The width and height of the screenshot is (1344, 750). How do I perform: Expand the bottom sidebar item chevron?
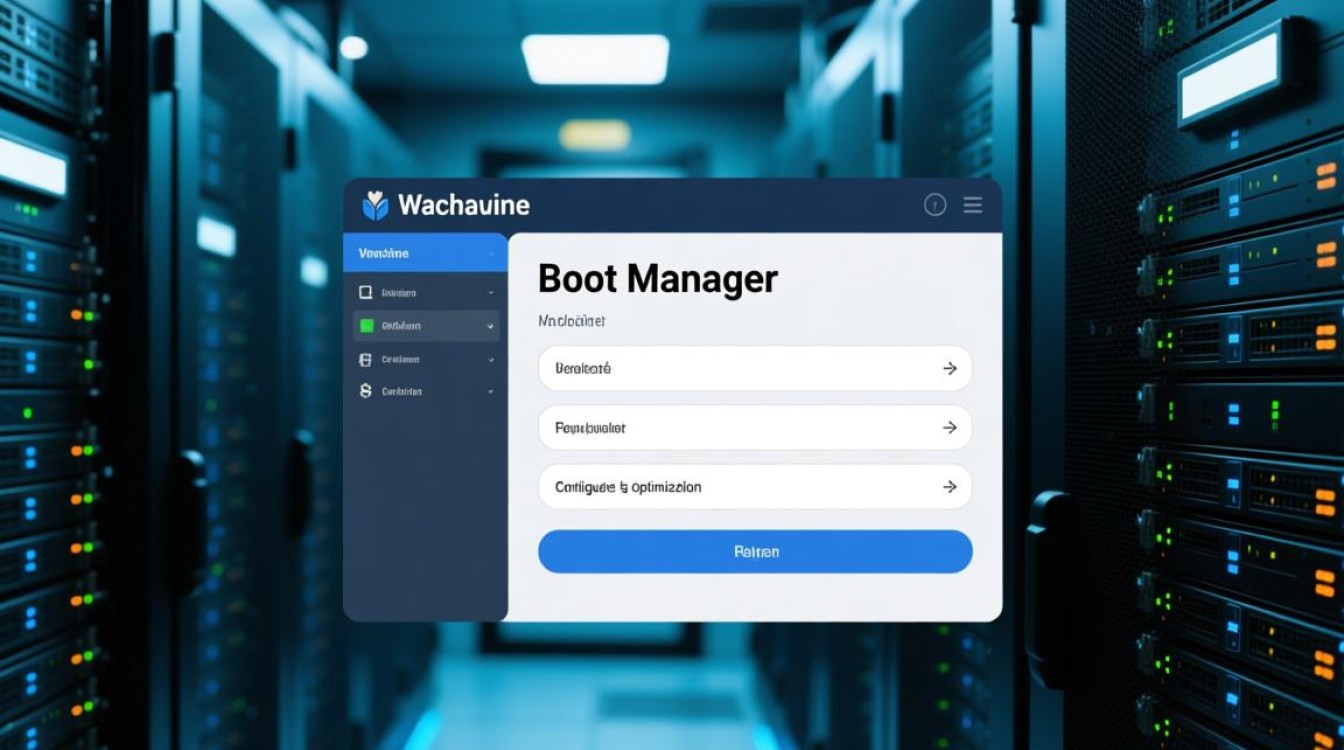[x=489, y=390]
